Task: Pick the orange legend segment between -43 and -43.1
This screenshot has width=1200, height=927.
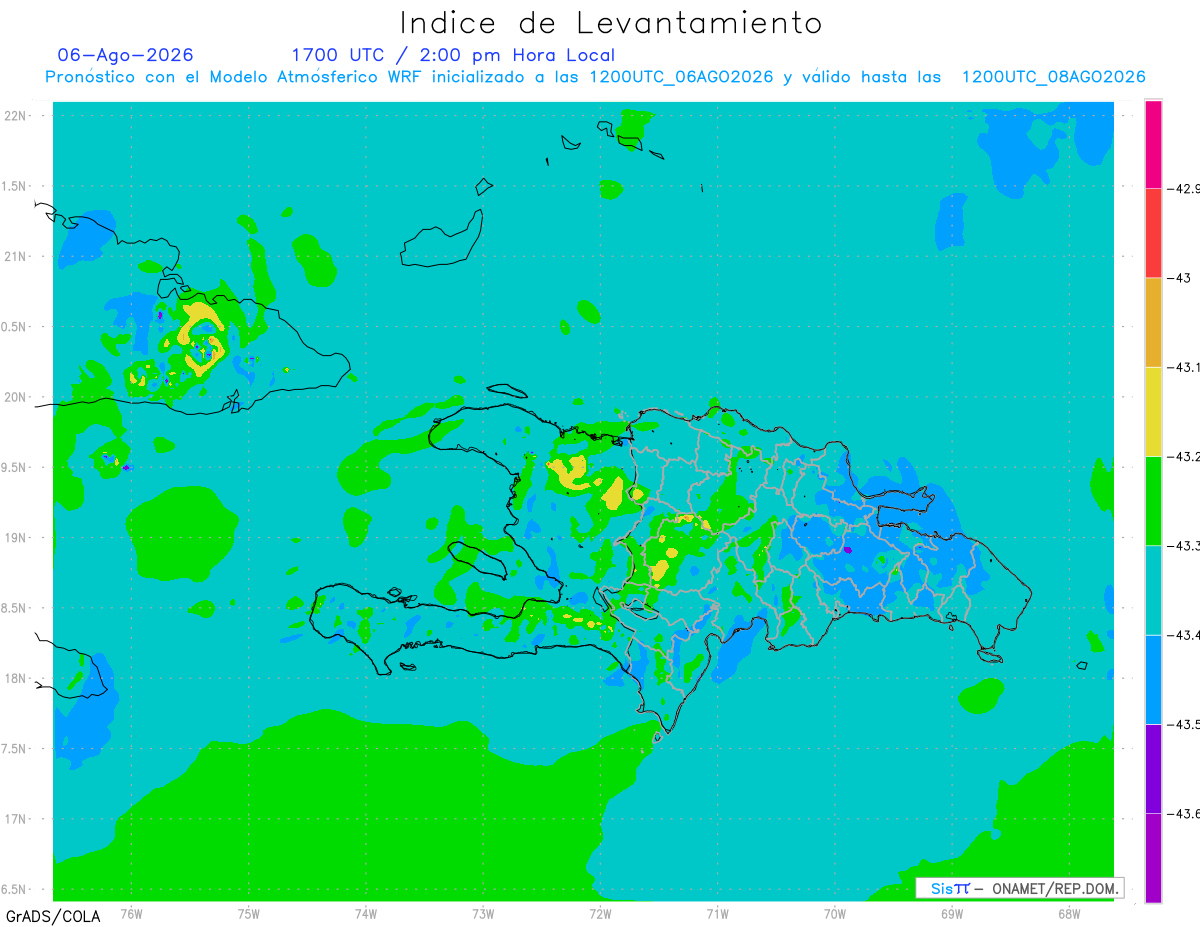Action: [1153, 322]
